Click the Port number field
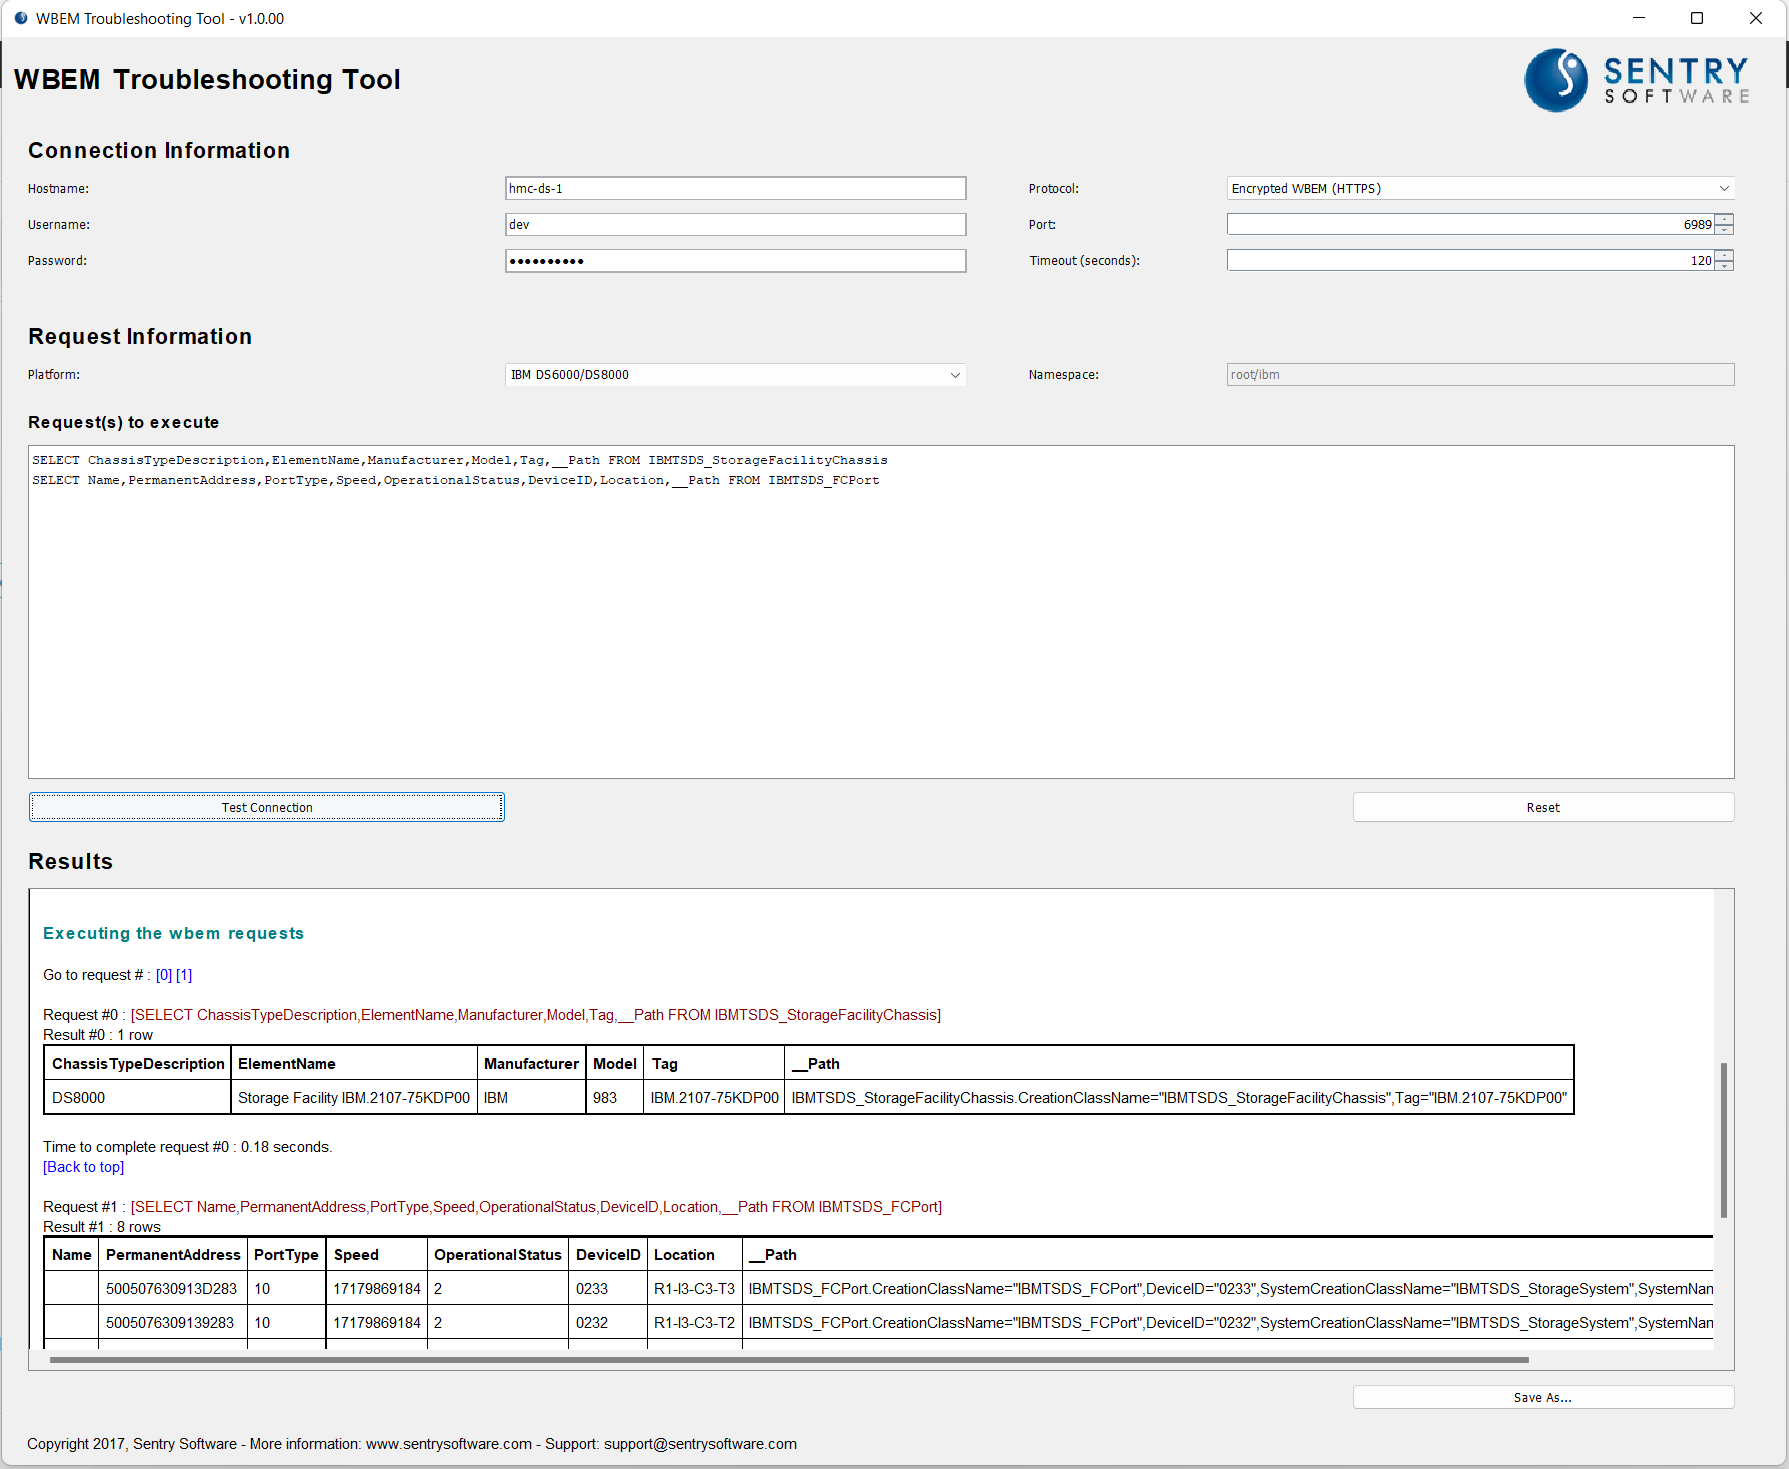 1471,224
